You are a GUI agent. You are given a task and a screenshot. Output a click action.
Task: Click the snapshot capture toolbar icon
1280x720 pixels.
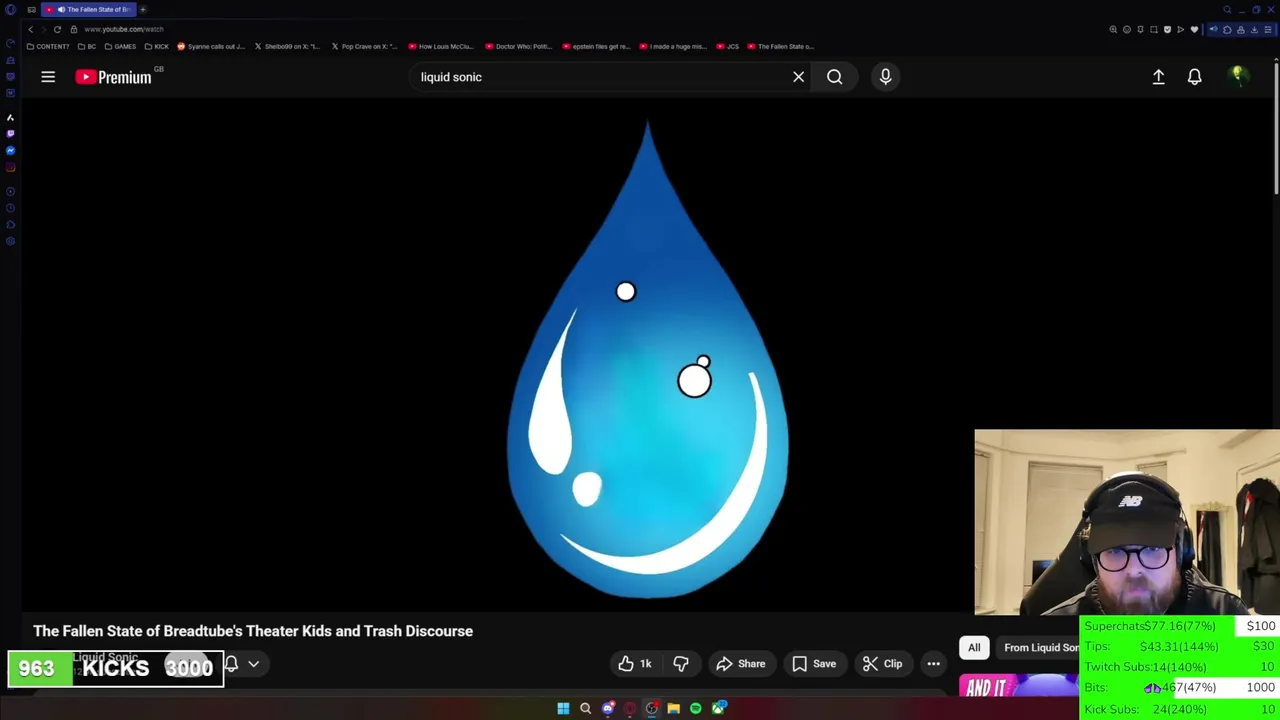[x=1153, y=29]
